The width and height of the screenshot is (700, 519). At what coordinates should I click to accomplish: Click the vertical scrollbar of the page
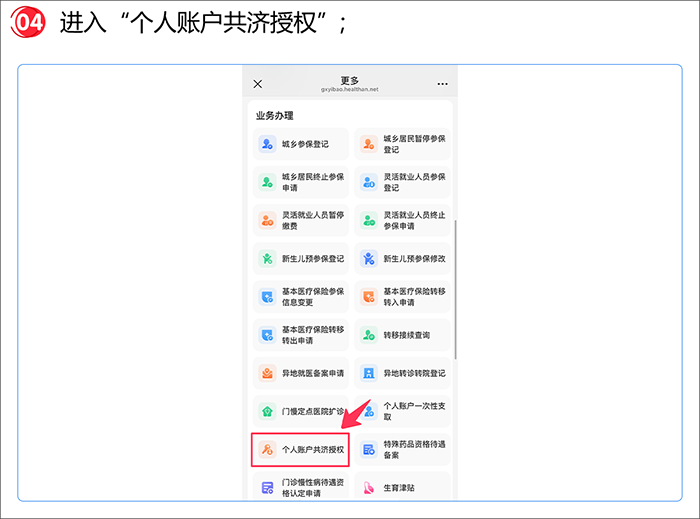[455, 290]
